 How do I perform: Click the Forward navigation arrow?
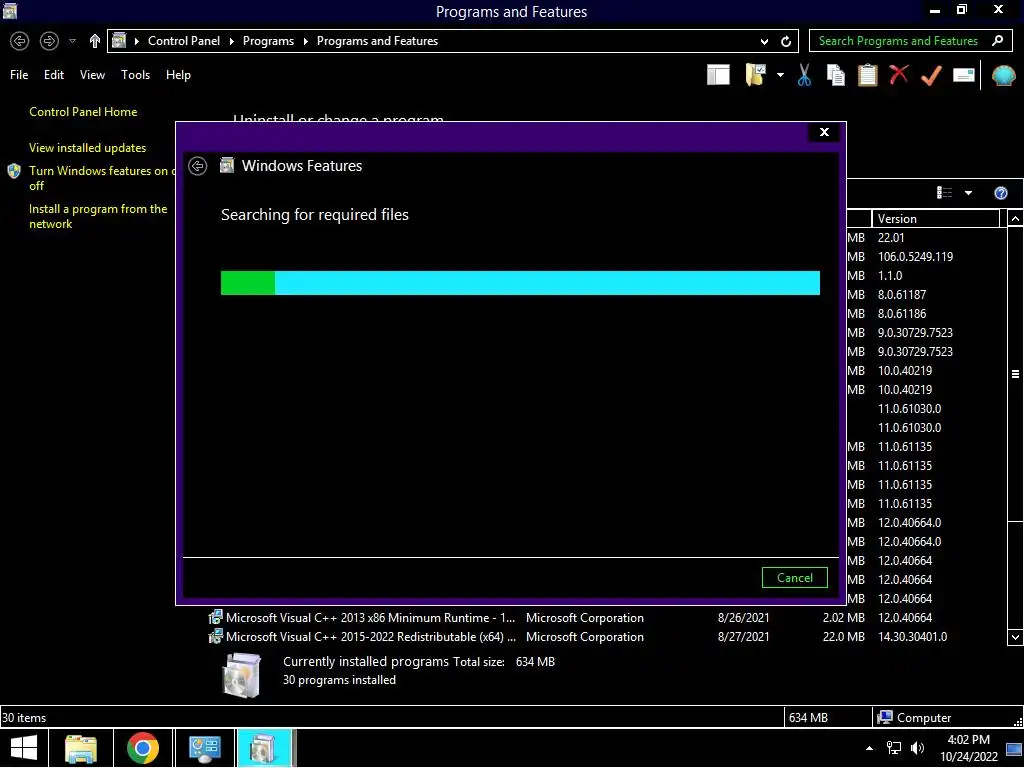click(49, 41)
